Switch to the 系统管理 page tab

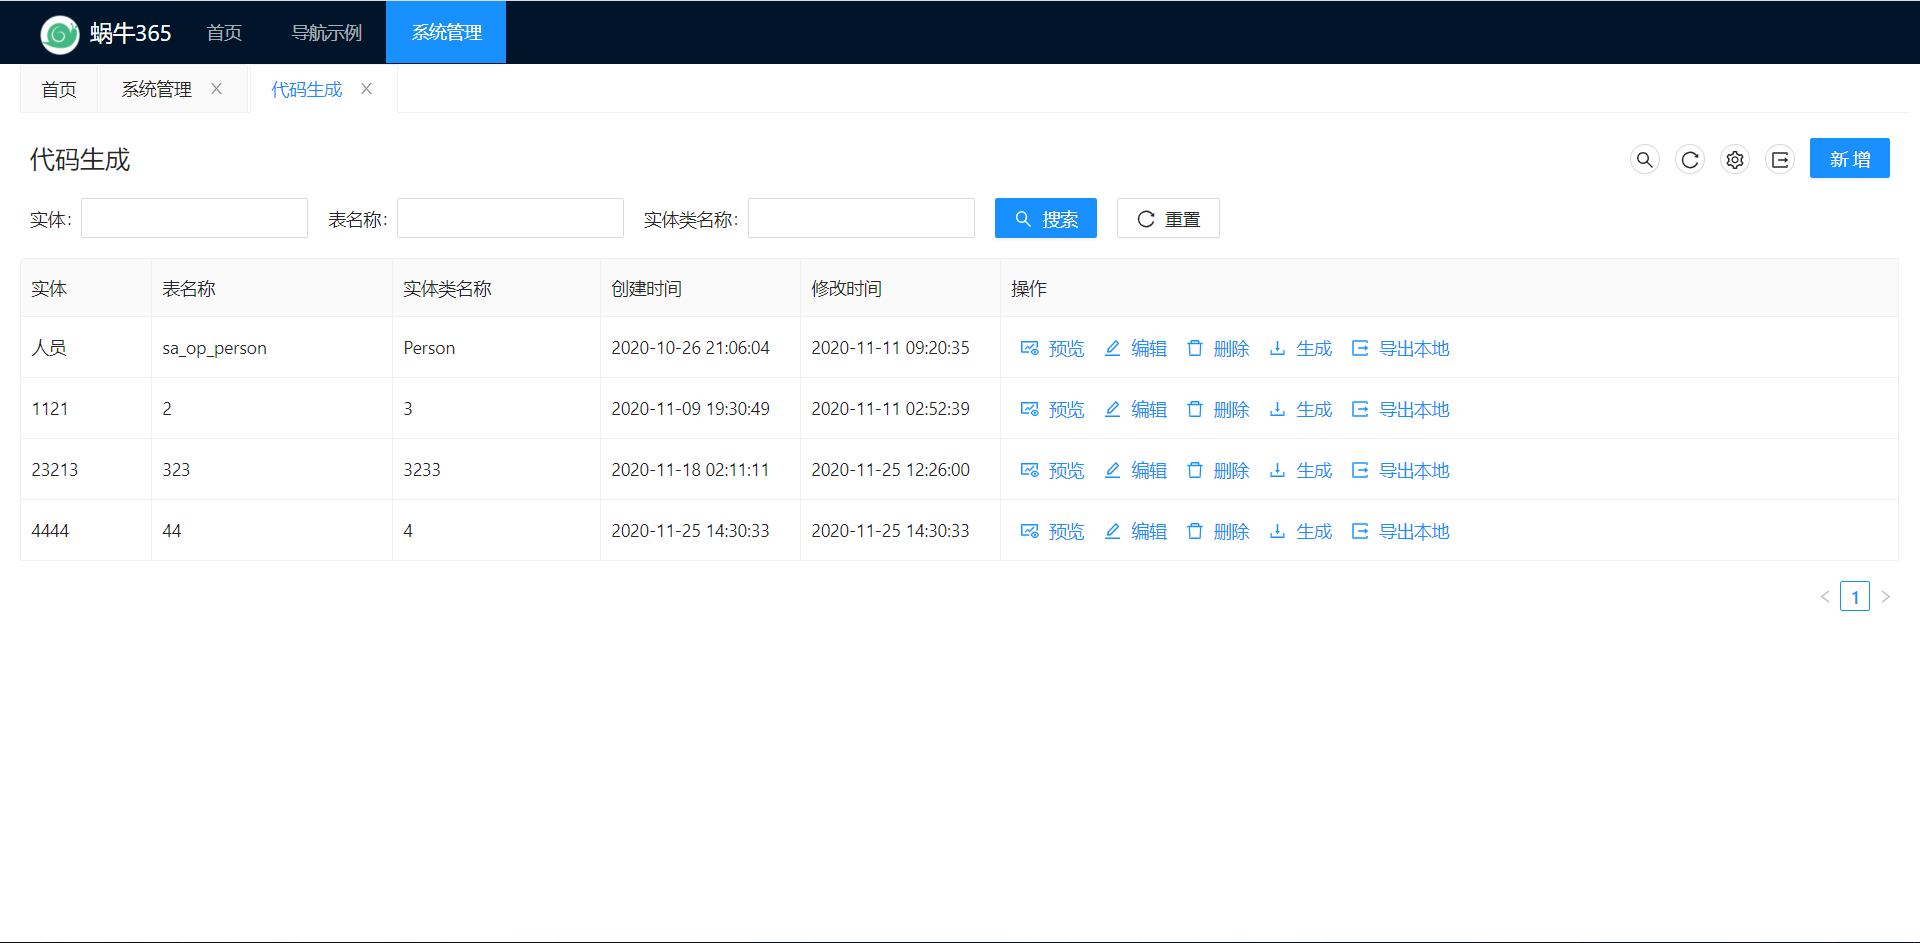point(156,90)
